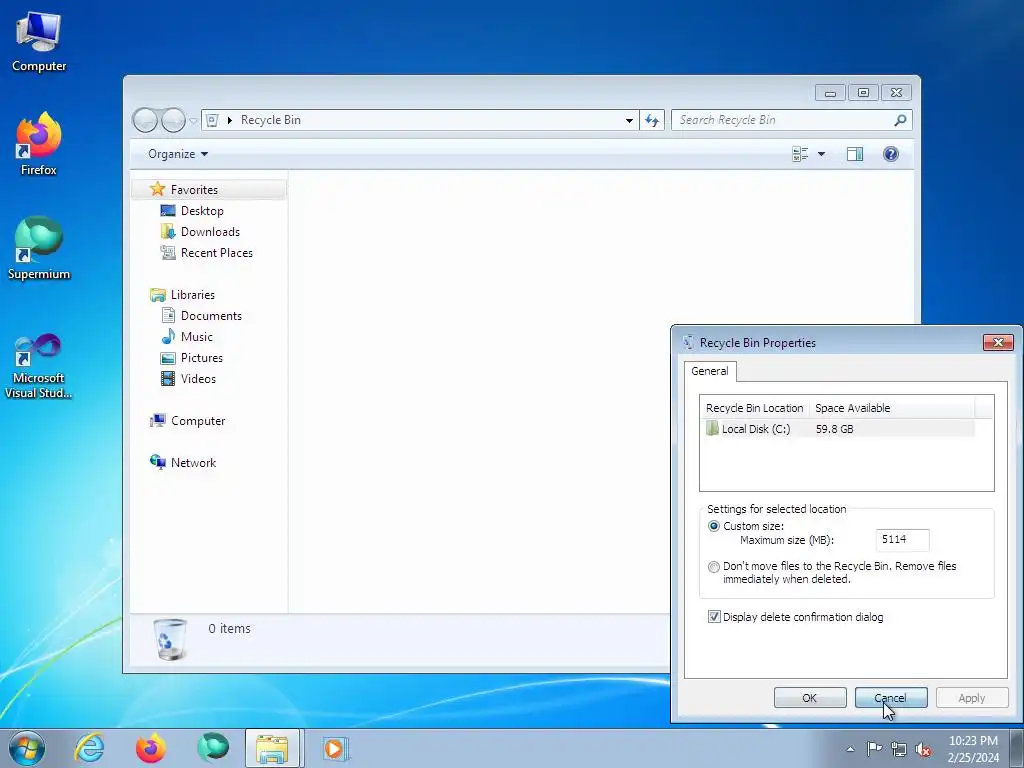Select Network in the navigation pane
1024x768 pixels.
click(193, 463)
